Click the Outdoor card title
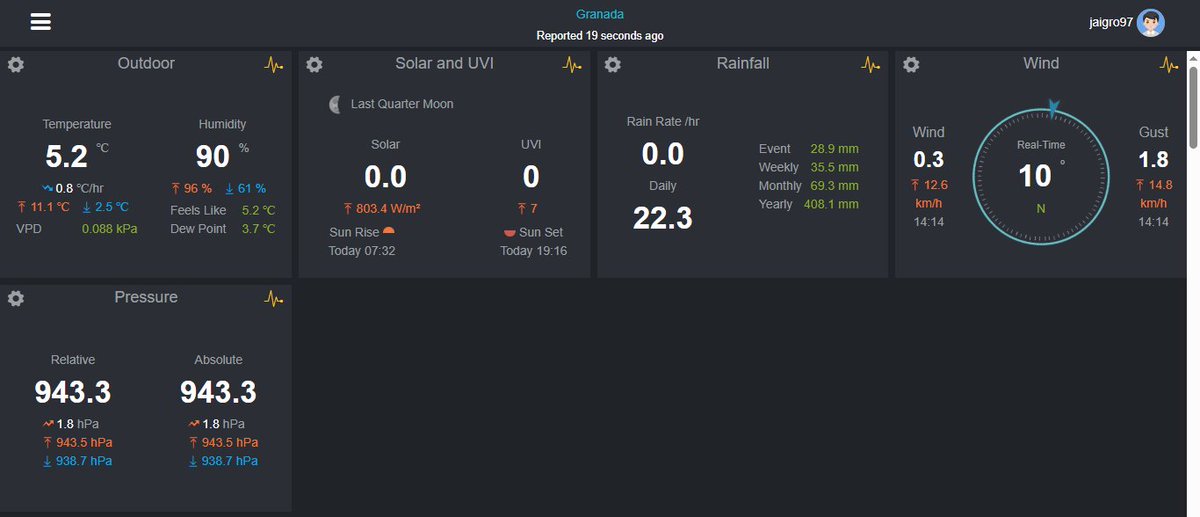The width and height of the screenshot is (1200, 517). click(146, 63)
